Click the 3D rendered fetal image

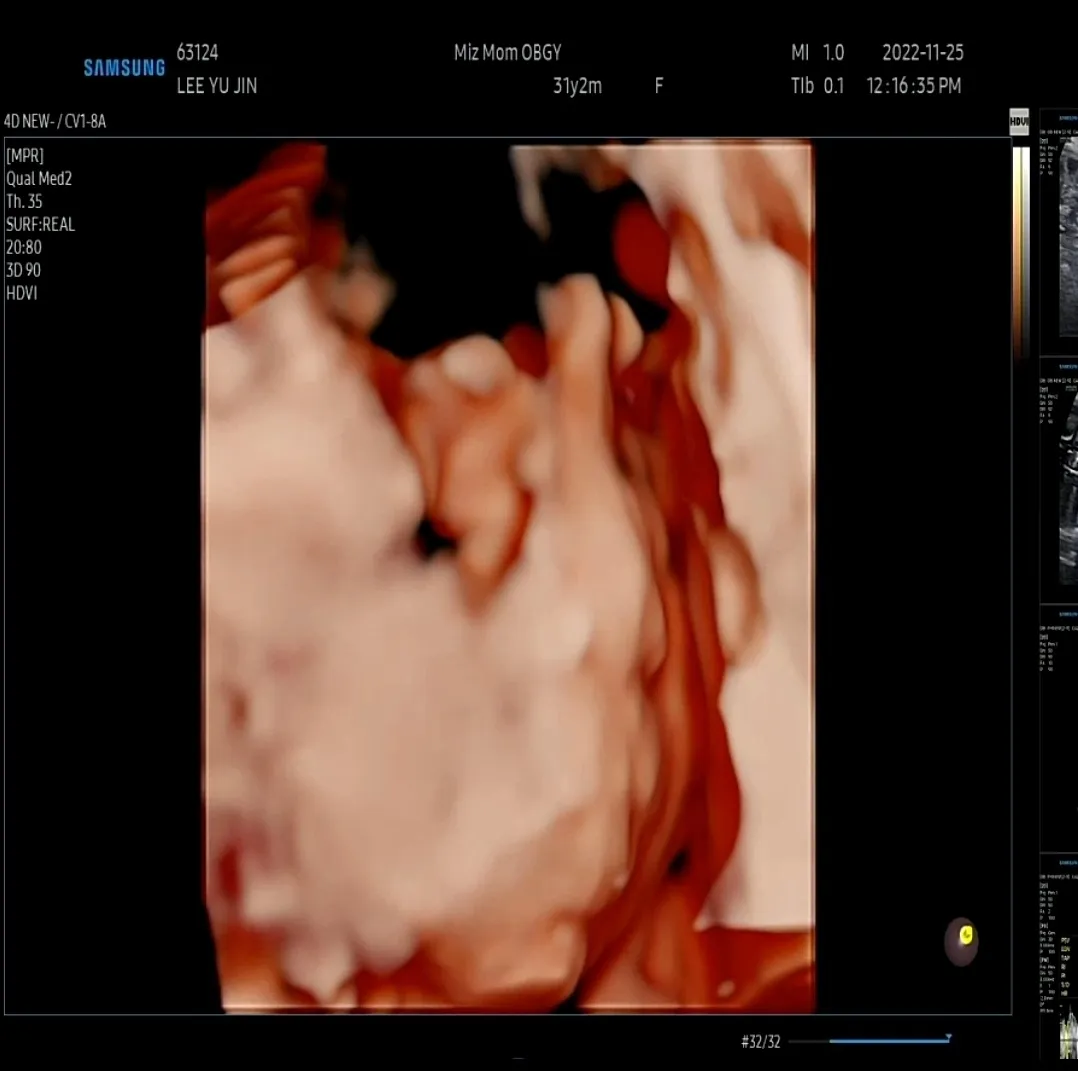tap(509, 577)
